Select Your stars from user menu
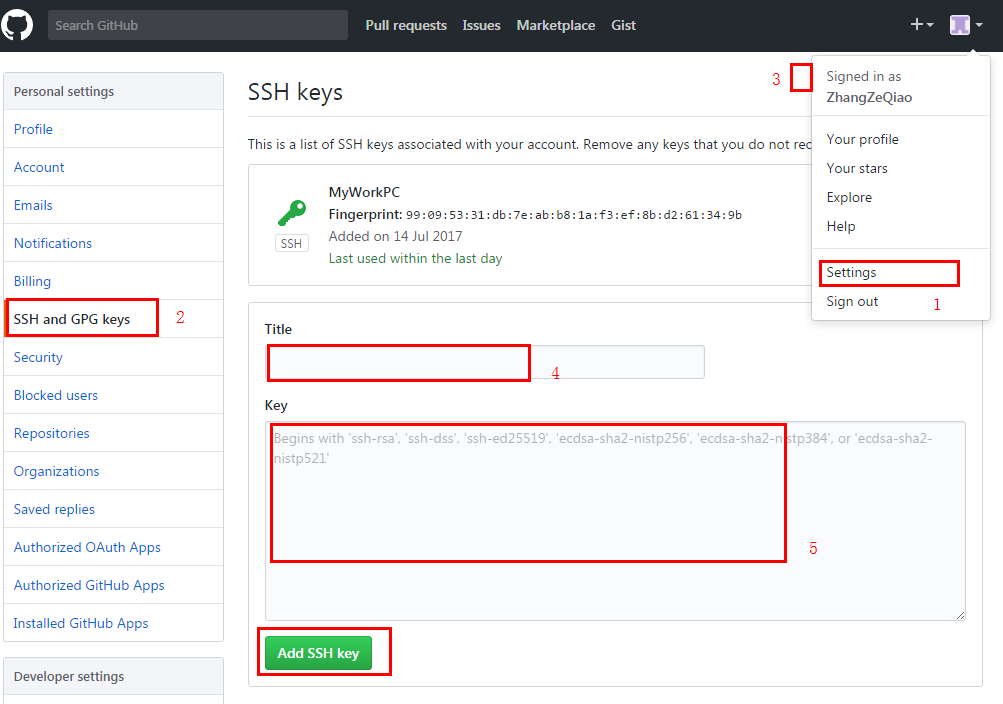This screenshot has width=1003, height=704. pos(857,168)
